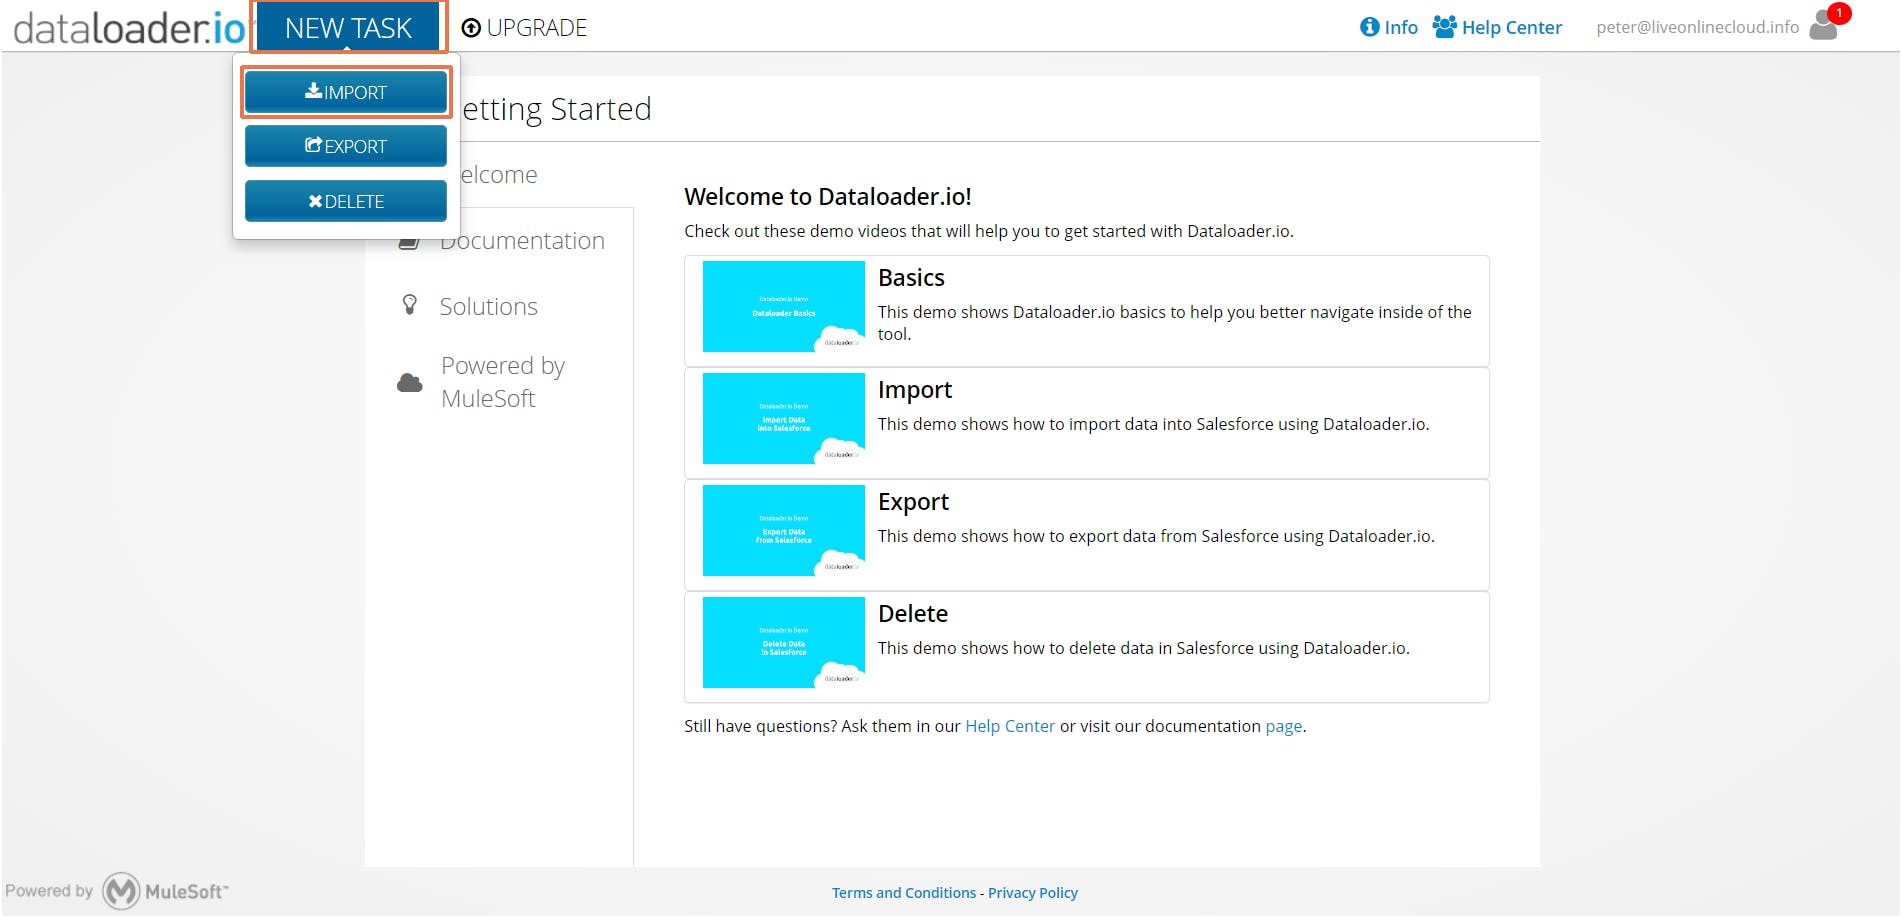The width and height of the screenshot is (1902, 918).
Task: Click the Info link in header
Action: [1389, 27]
